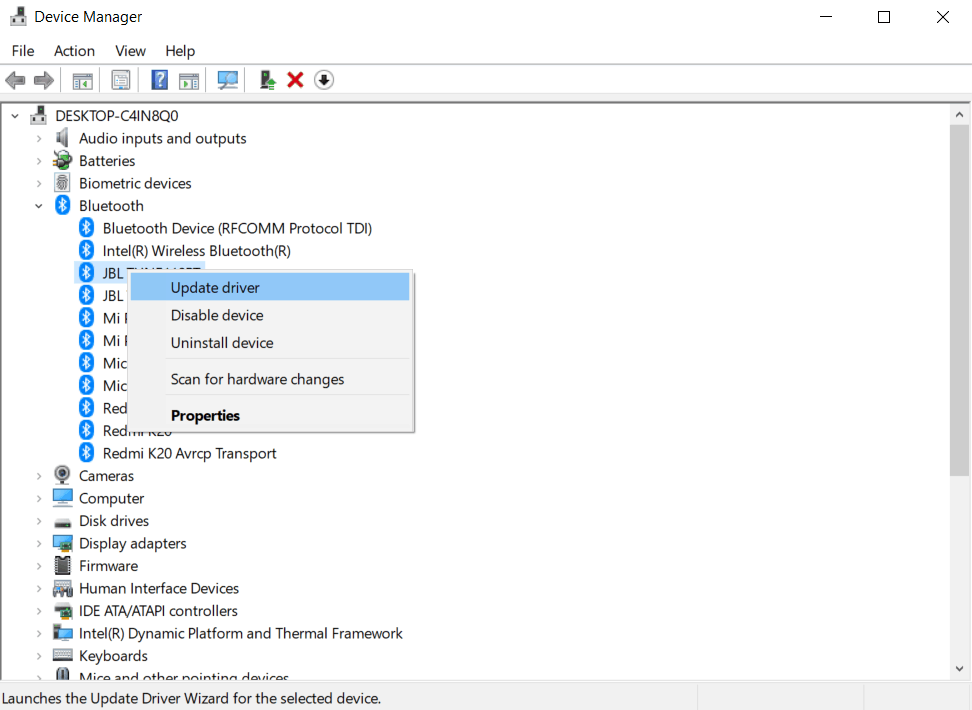
Task: Click the IDE ATA/ATAPI controllers icon
Action: (63, 611)
